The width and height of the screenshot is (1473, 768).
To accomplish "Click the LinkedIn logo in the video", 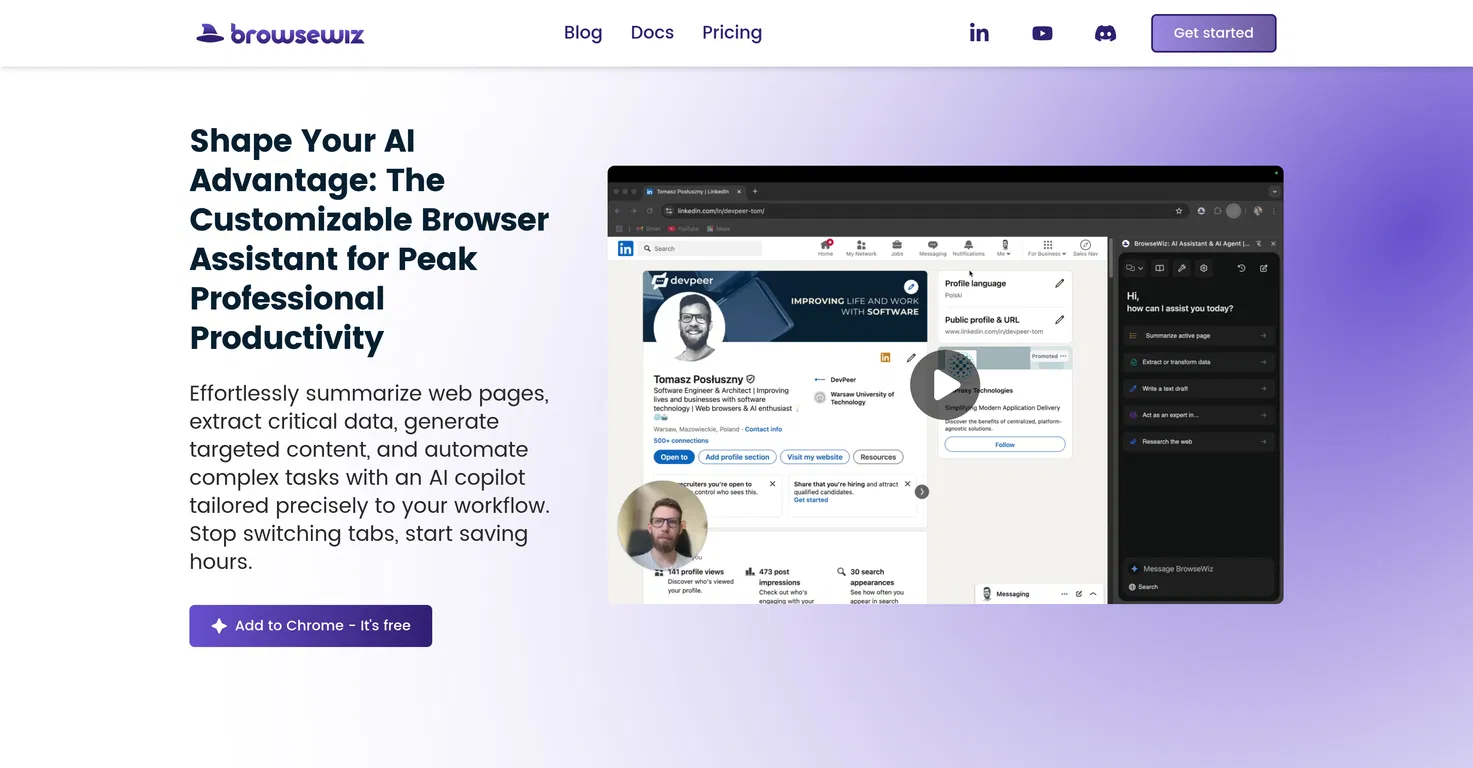I will [x=625, y=248].
